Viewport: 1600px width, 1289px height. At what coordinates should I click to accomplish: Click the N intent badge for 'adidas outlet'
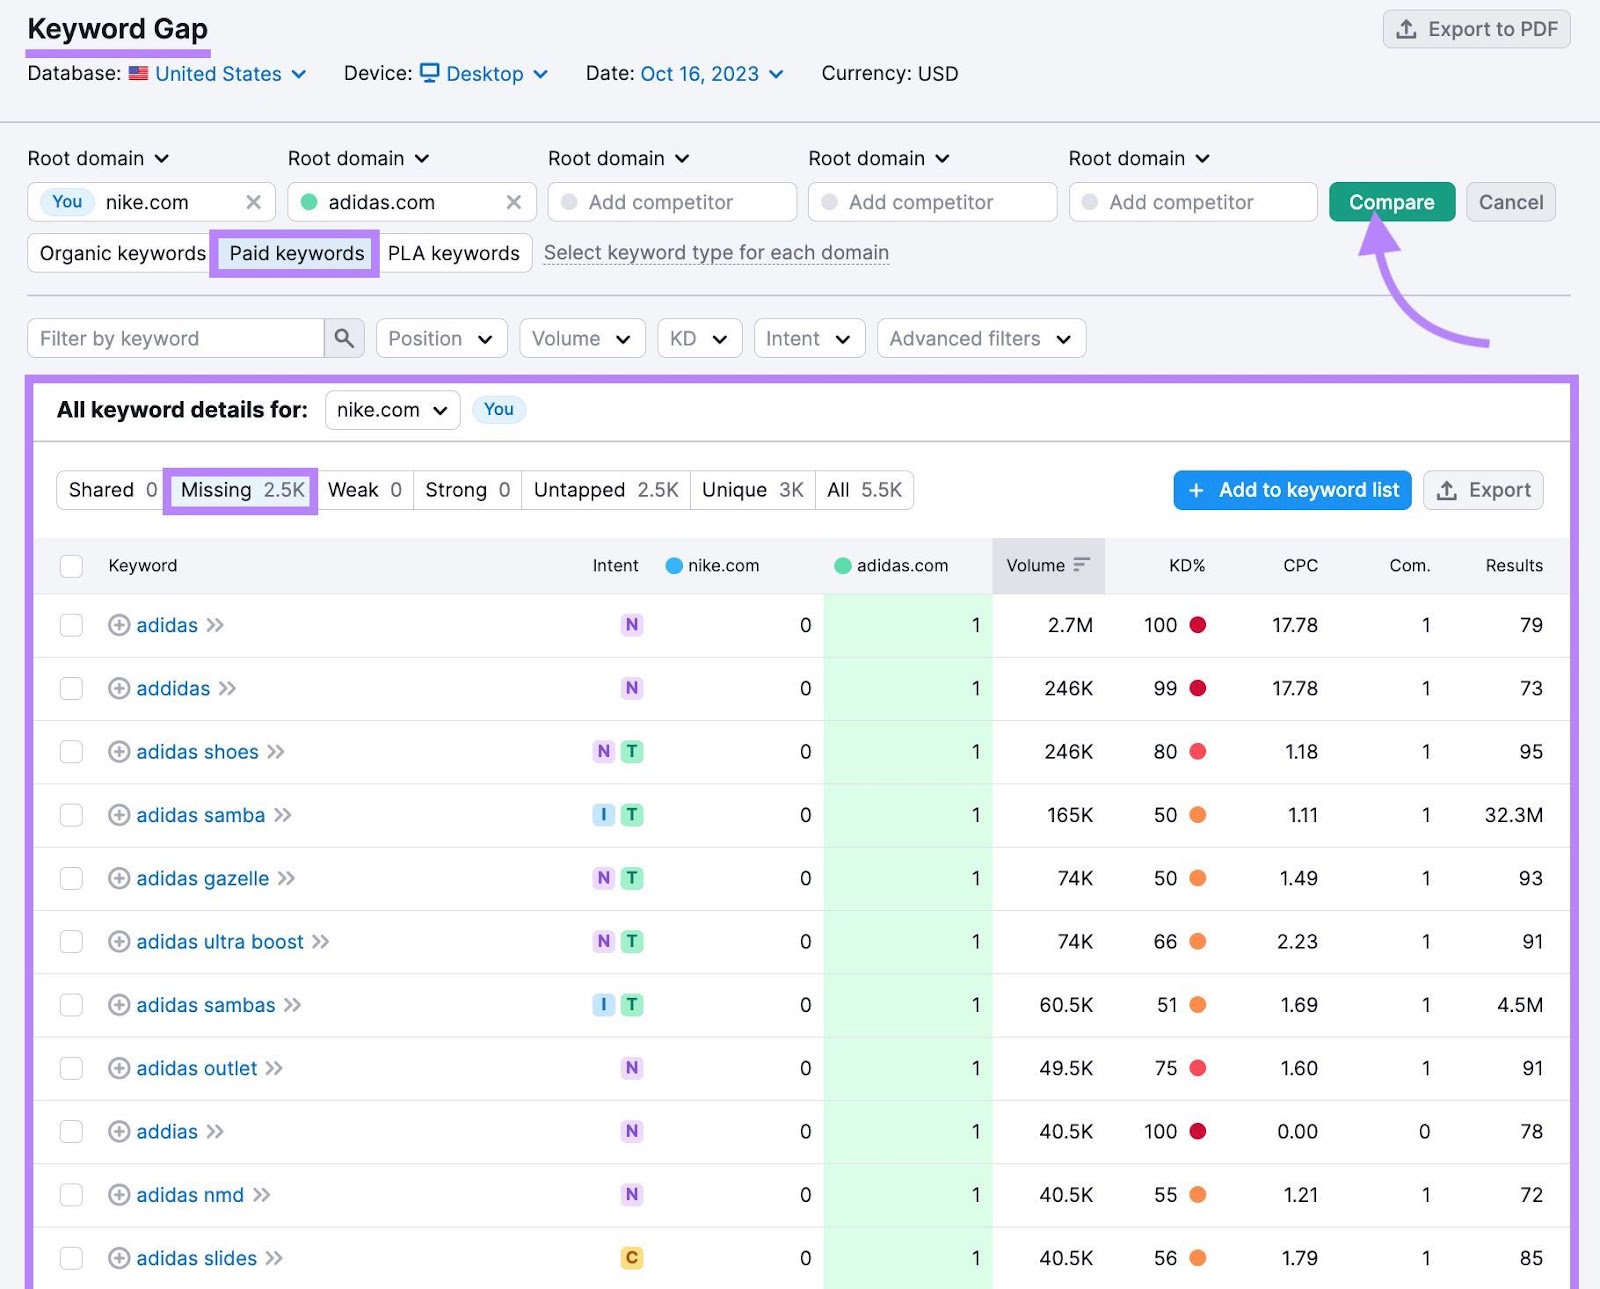point(631,1068)
